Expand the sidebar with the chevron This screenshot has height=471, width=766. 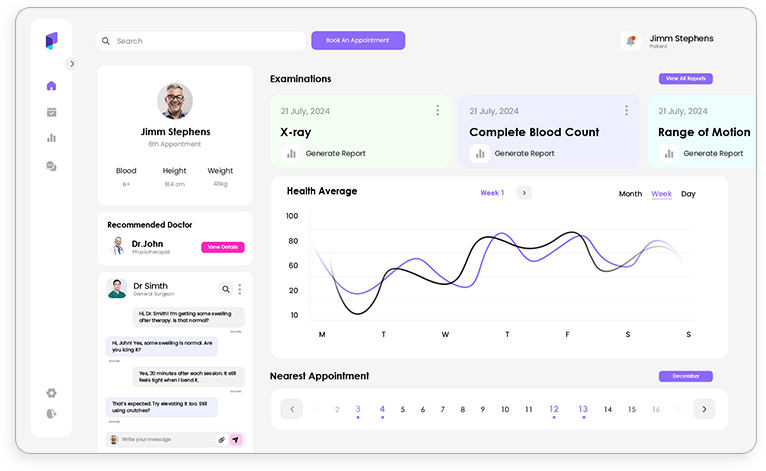(71, 63)
